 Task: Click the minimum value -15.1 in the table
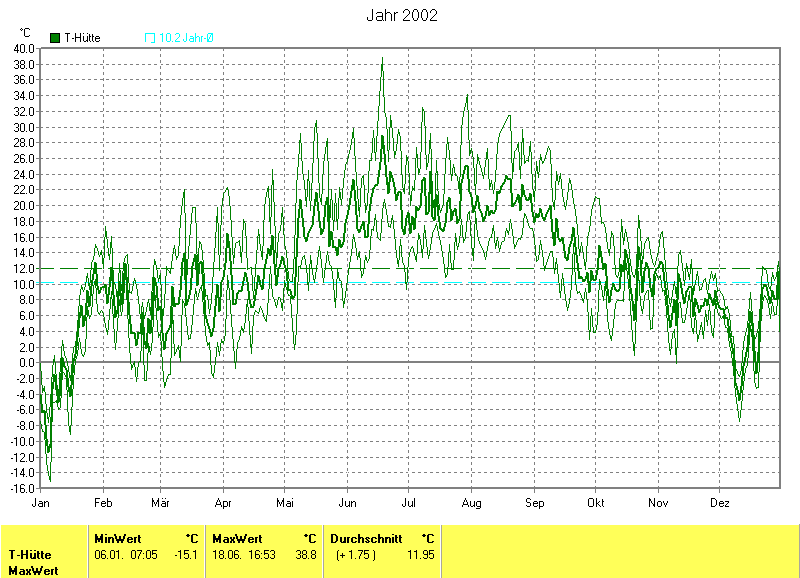[186, 555]
